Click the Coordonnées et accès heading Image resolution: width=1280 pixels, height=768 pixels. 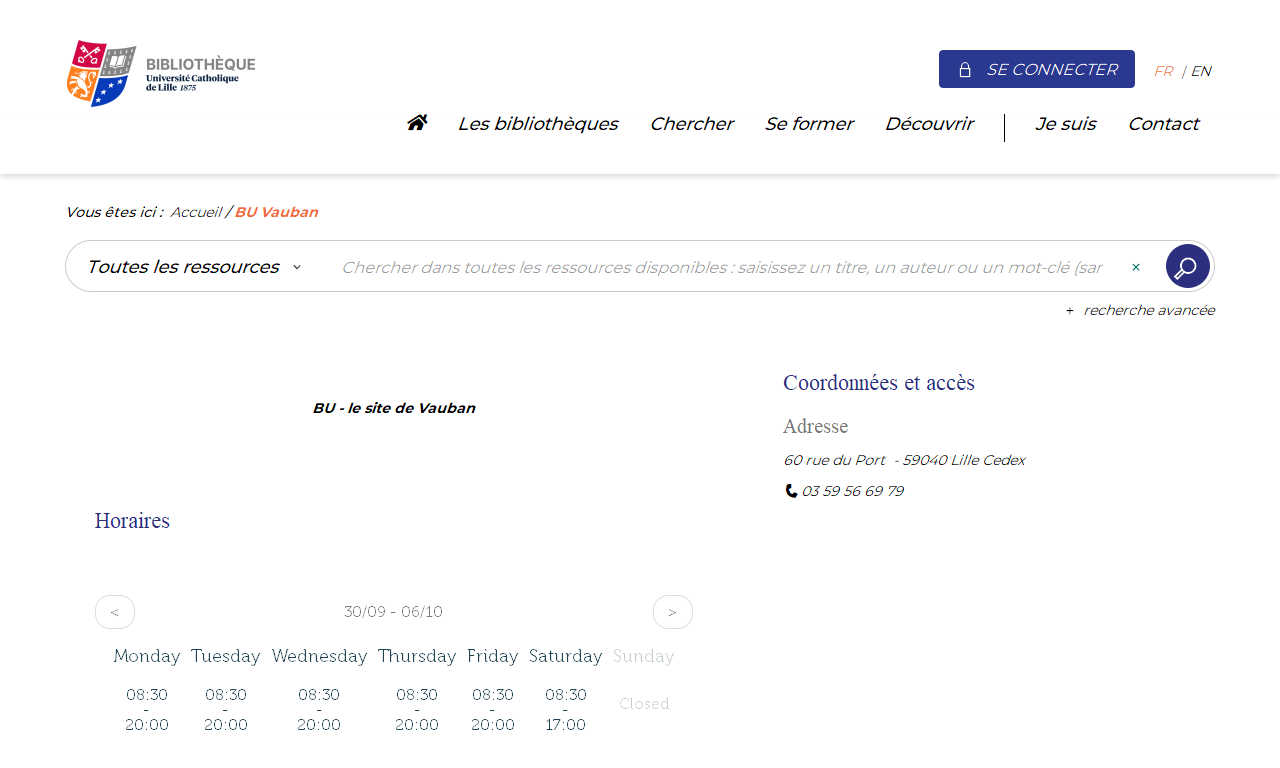879,382
